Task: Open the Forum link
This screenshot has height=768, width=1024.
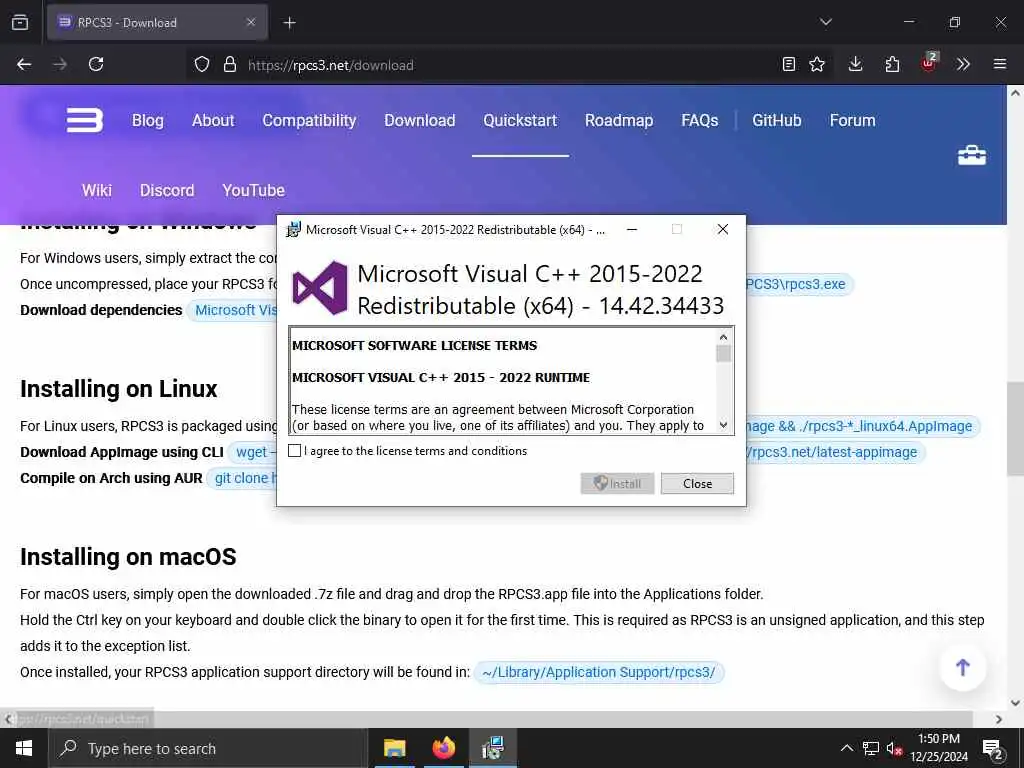Action: (x=853, y=120)
